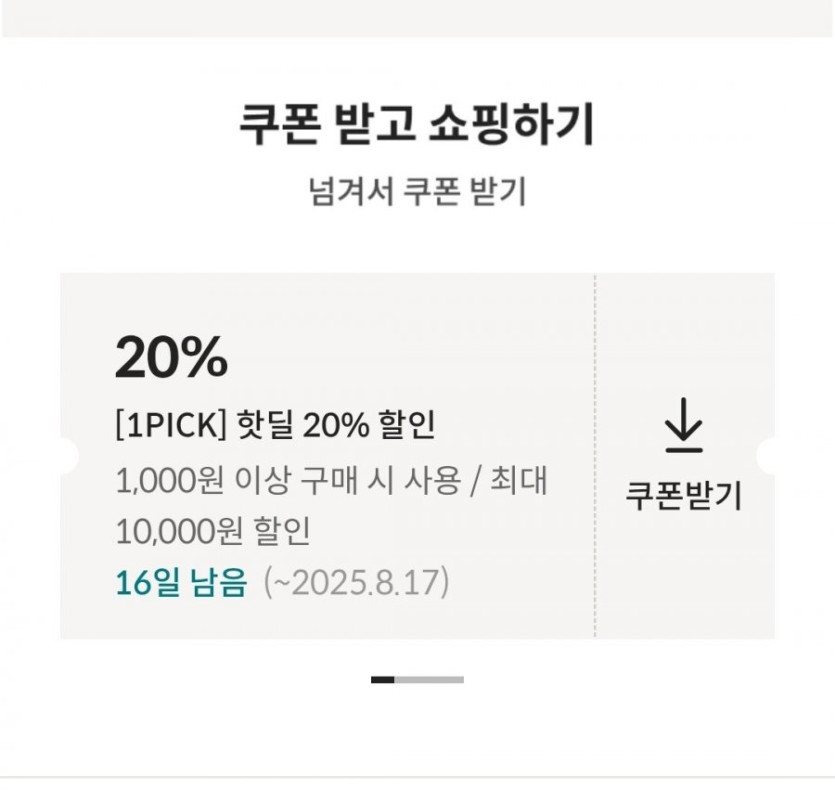Image resolution: width=835 pixels, height=790 pixels.
Task: Click the right notch cutout of the coupon
Action: pyautogui.click(x=769, y=456)
